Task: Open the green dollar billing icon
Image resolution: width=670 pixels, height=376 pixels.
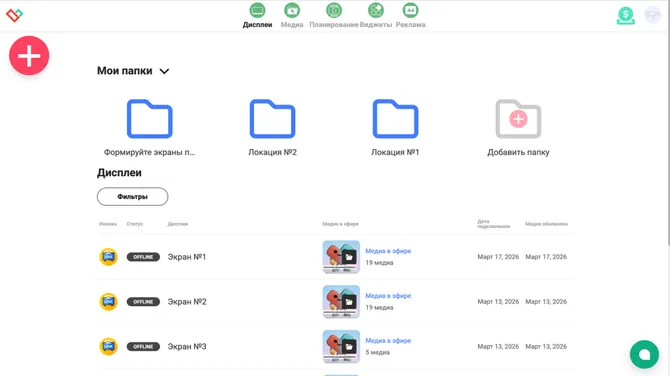Action: tap(626, 15)
